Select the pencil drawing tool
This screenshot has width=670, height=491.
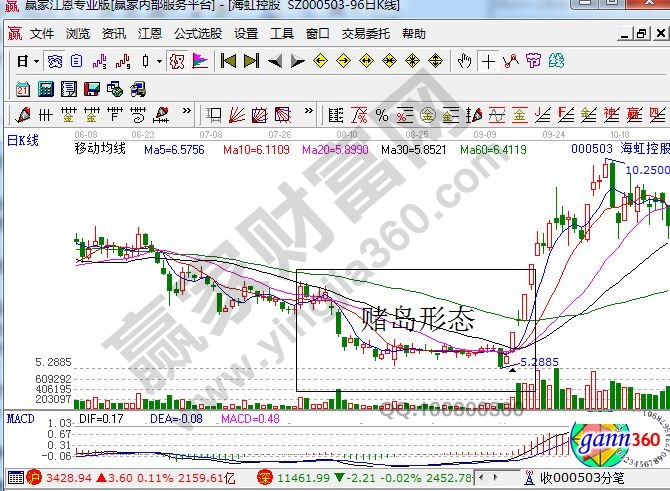coord(22,110)
